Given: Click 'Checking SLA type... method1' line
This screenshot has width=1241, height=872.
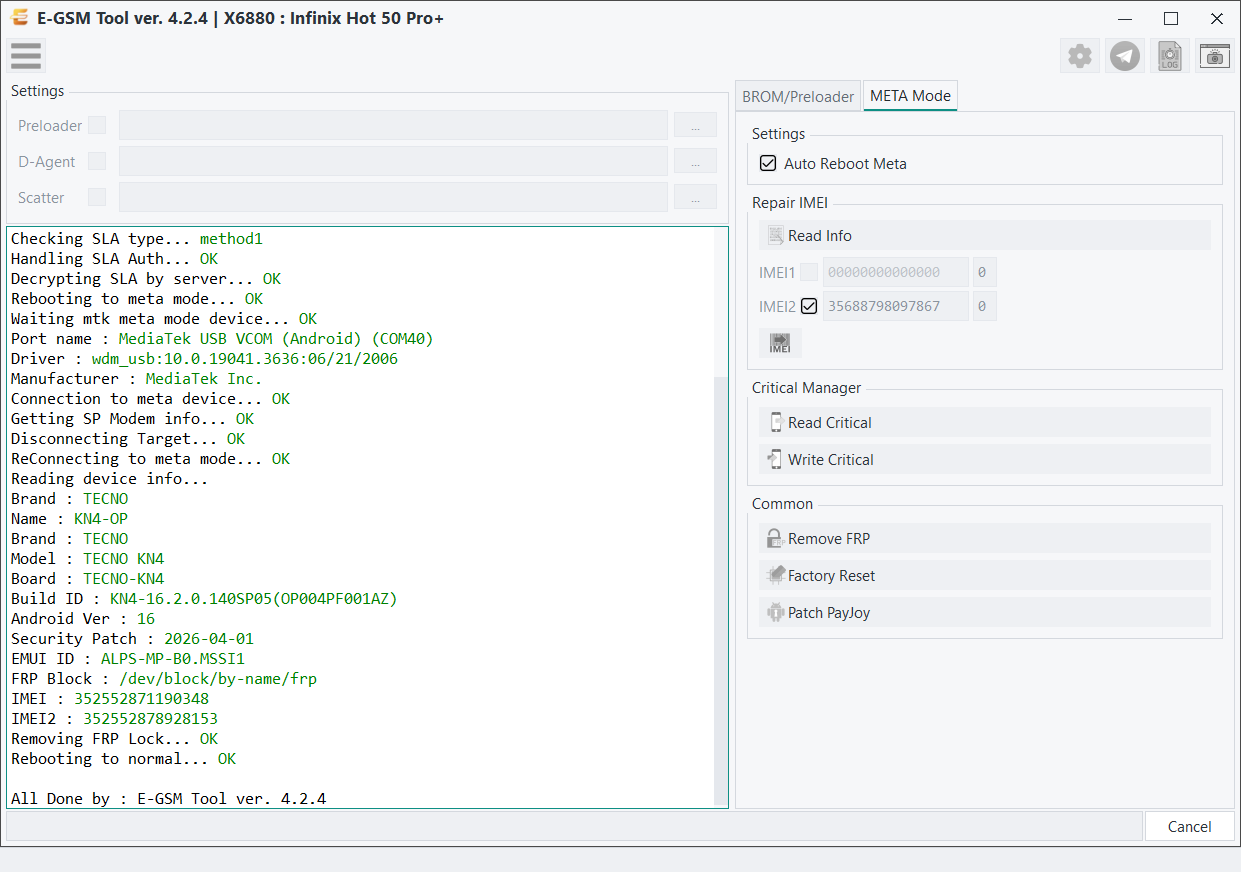Looking at the screenshot, I should [x=136, y=239].
